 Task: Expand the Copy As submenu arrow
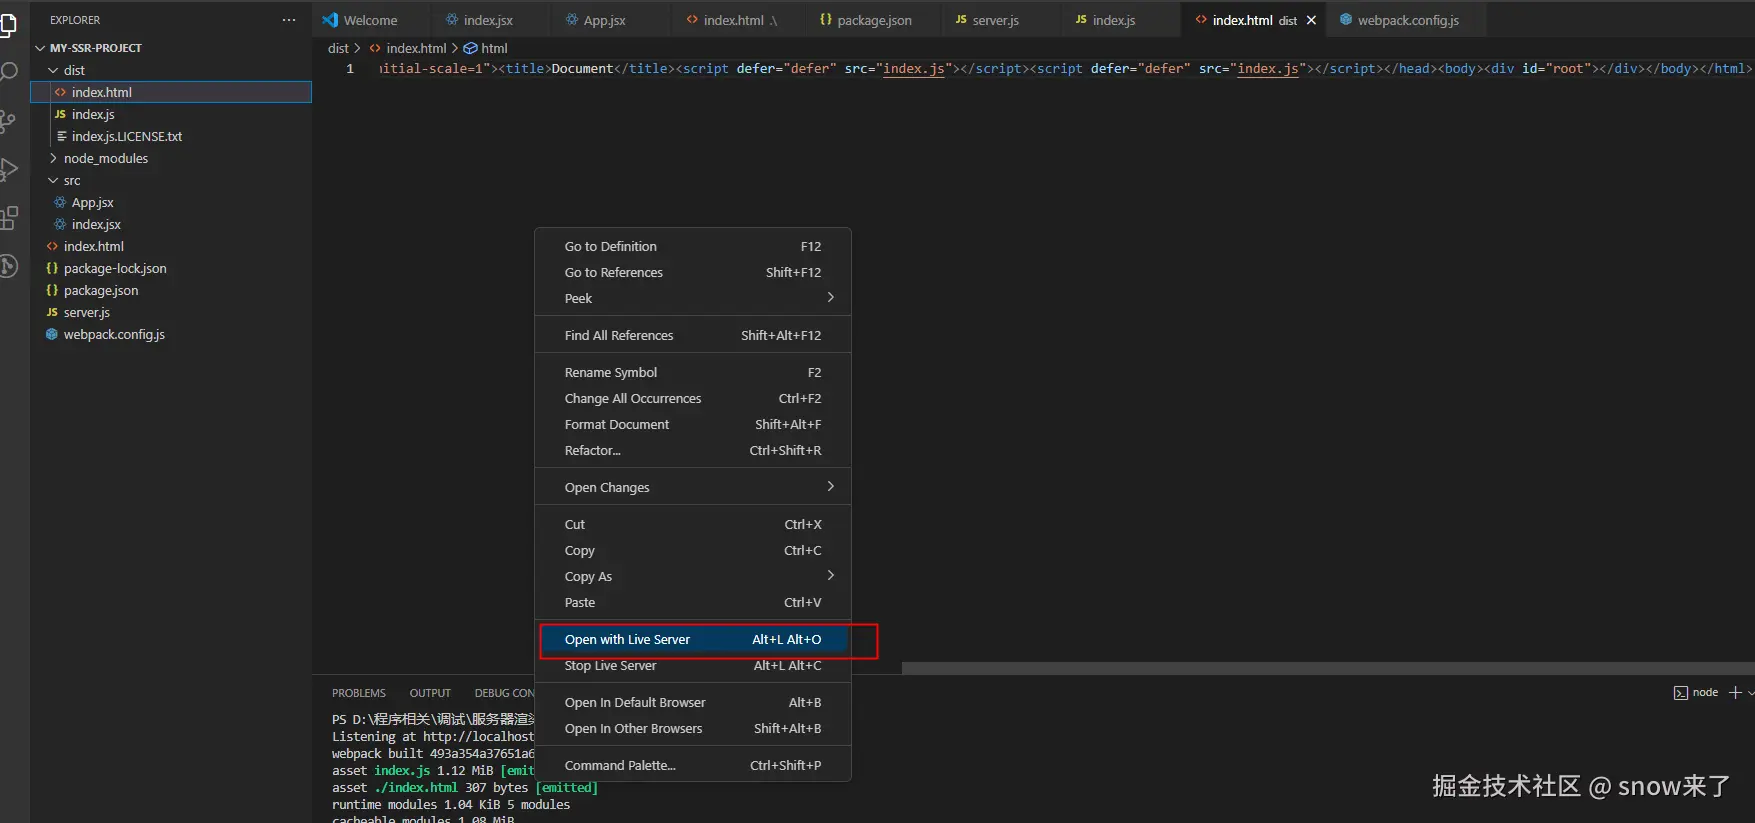point(830,576)
